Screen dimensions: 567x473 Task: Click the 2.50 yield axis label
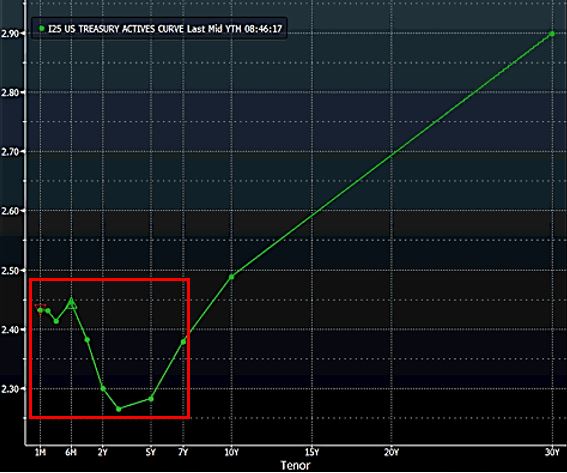tap(10, 270)
